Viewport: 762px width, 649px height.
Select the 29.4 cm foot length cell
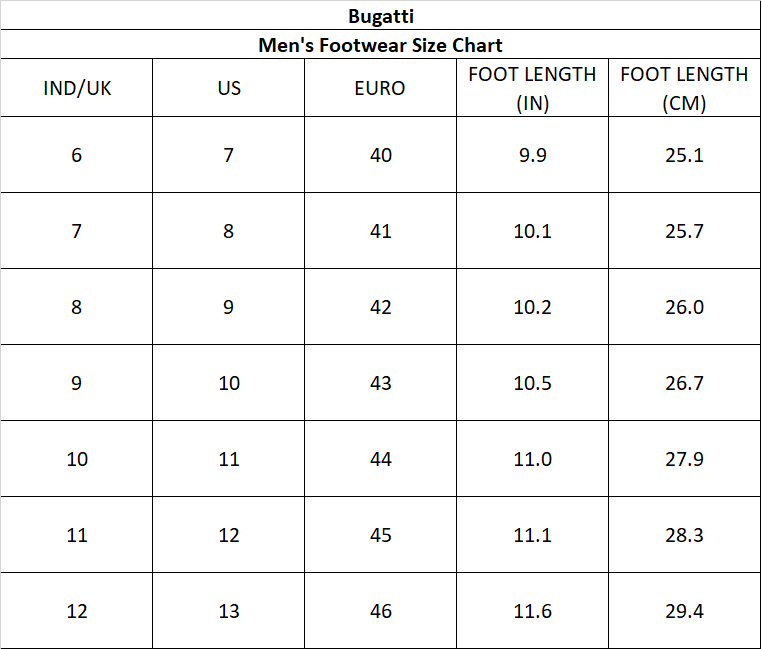[x=684, y=611]
